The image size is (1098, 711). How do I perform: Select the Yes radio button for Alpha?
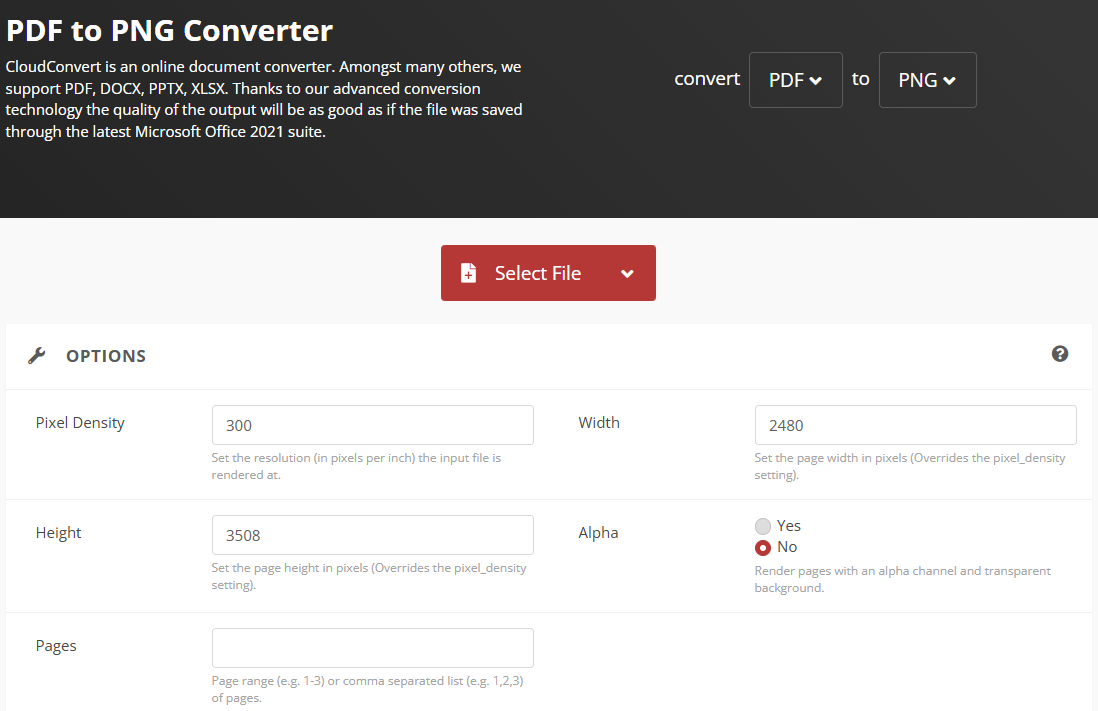point(763,526)
